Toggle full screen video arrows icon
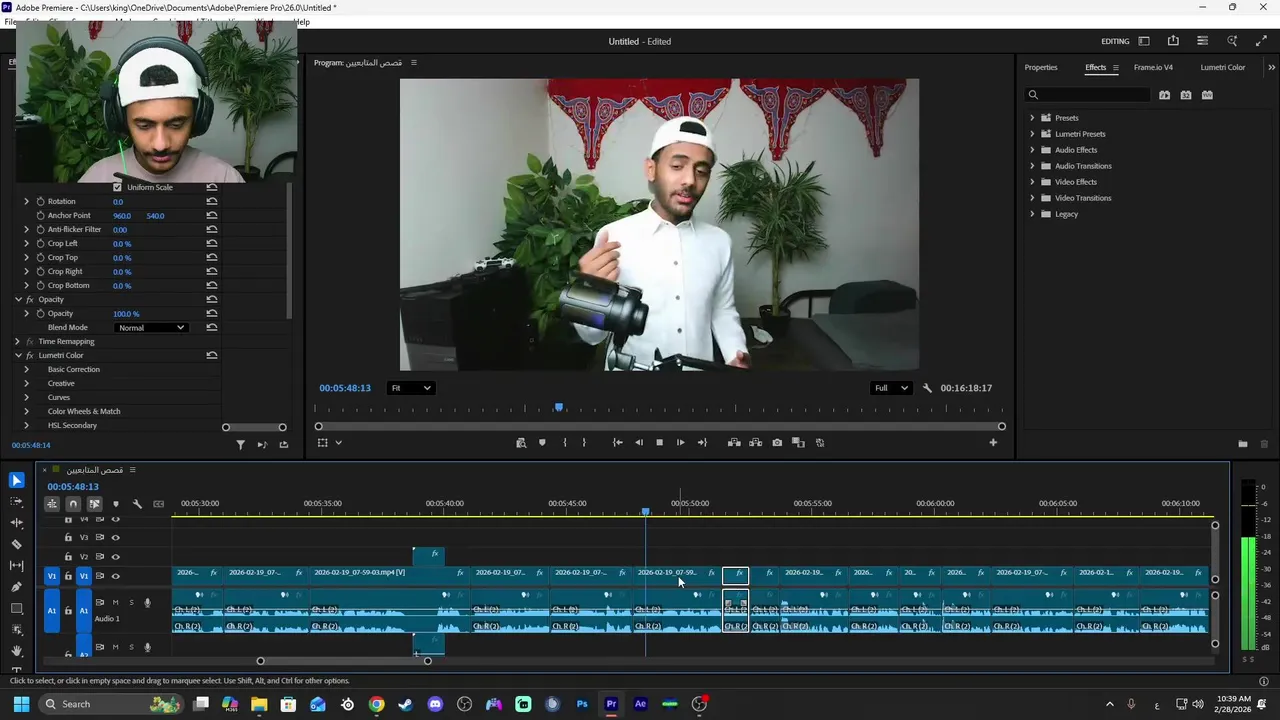The height and width of the screenshot is (720, 1280). tap(1261, 41)
